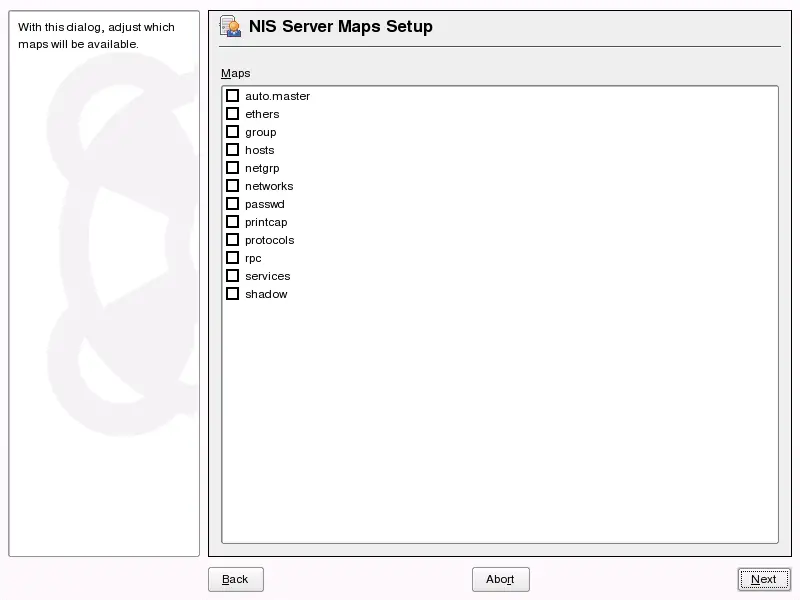Check the group map checkbox
The width and height of the screenshot is (800, 600).
[232, 131]
